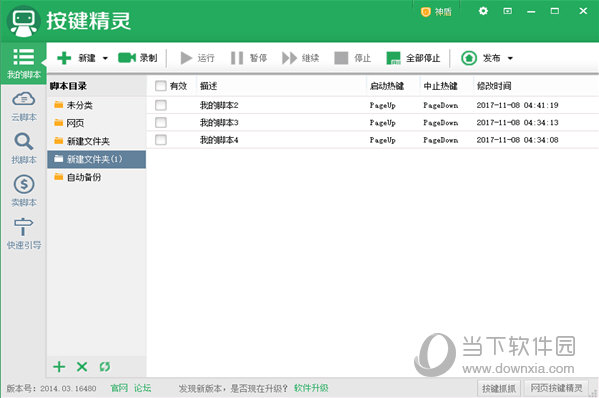The height and width of the screenshot is (398, 599).
Task: Open the 官网 official site link
Action: pyautogui.click(x=119, y=388)
